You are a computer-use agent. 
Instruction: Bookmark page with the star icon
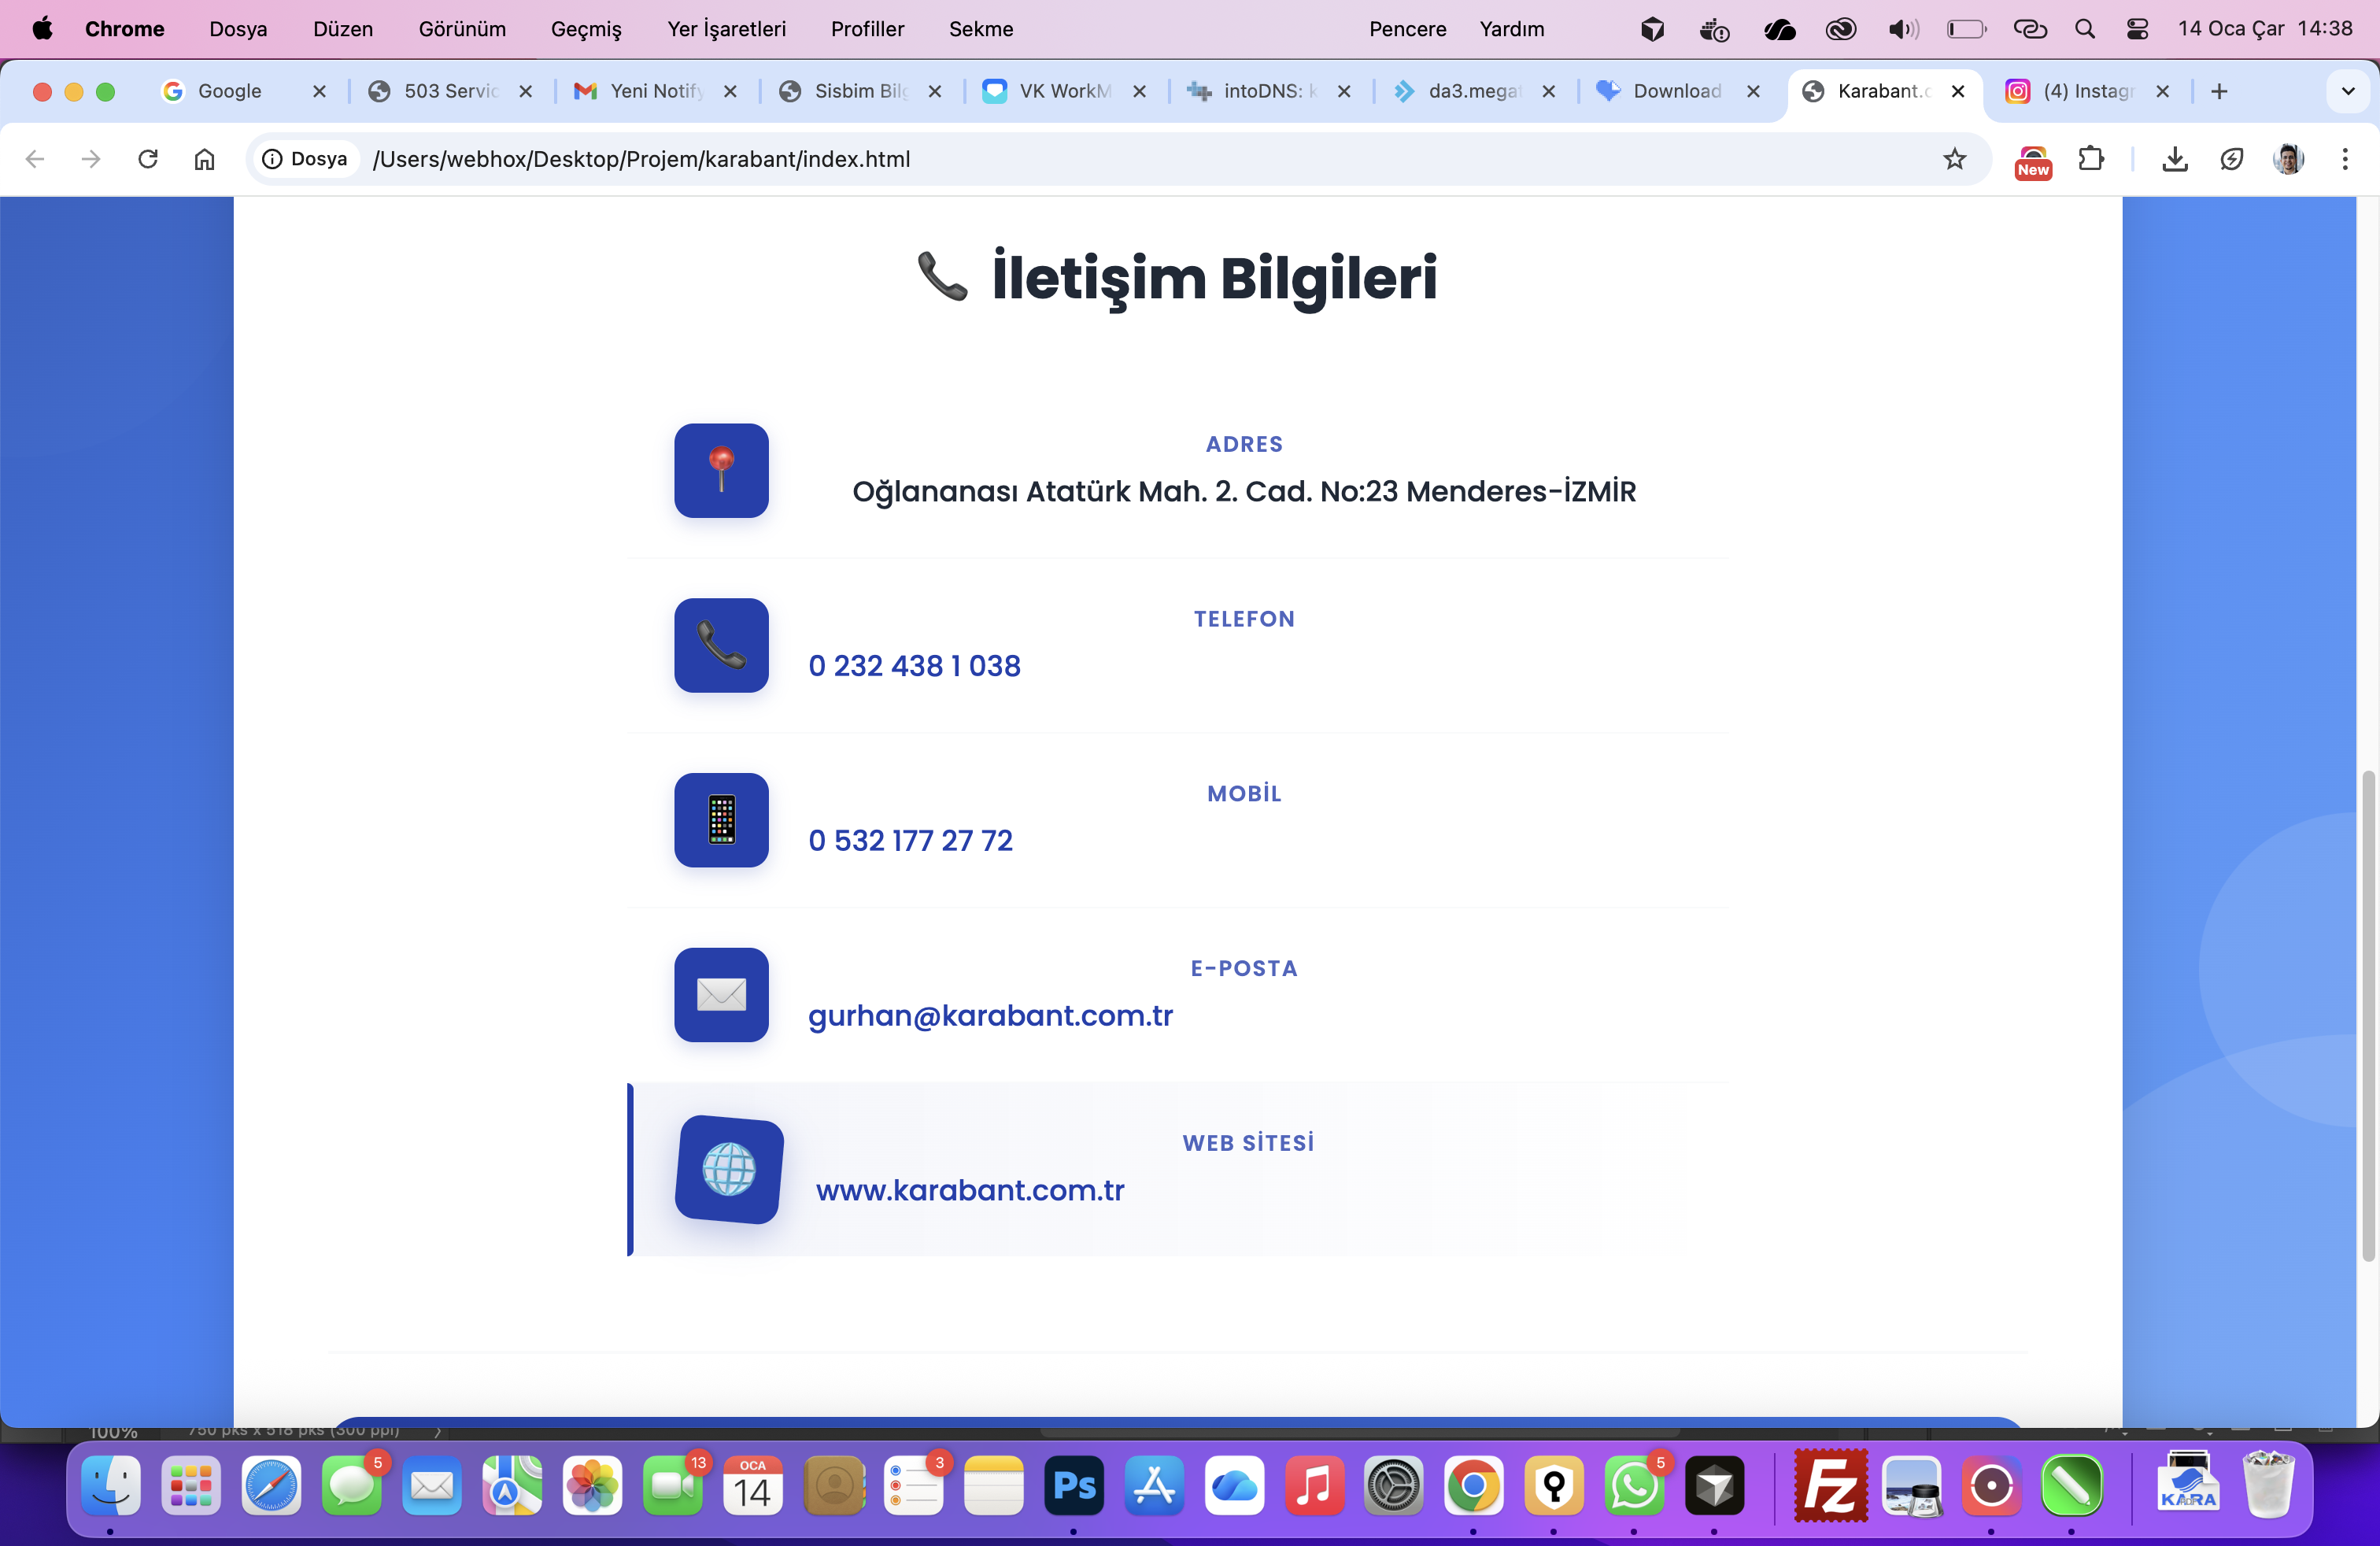click(x=1954, y=159)
